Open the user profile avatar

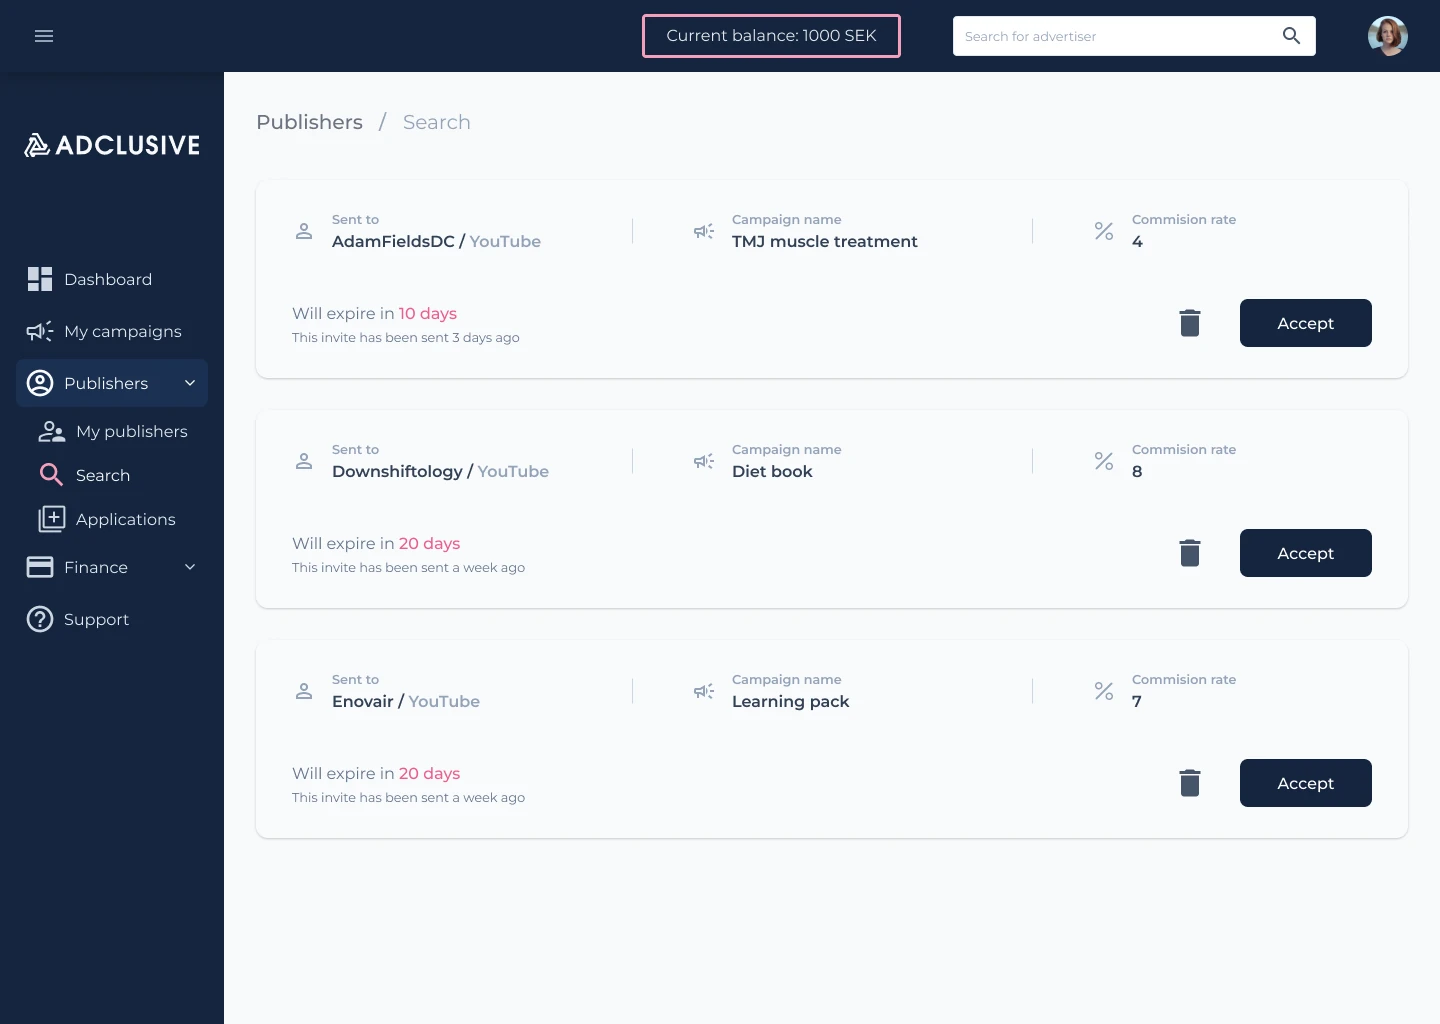click(1388, 36)
